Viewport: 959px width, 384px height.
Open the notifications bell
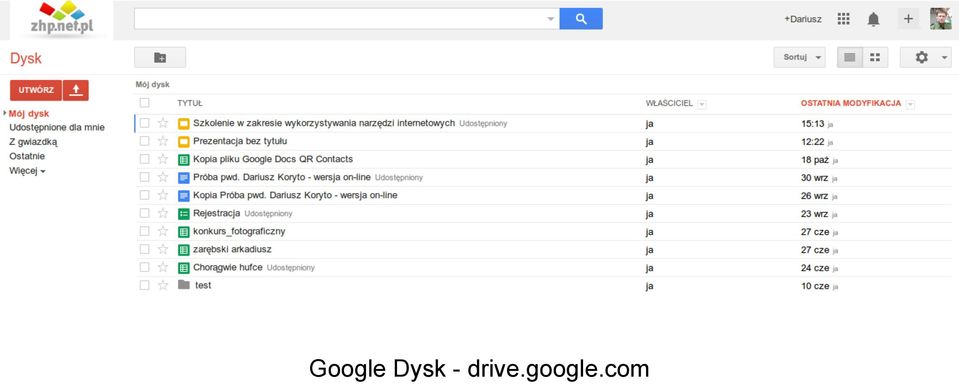(x=873, y=20)
